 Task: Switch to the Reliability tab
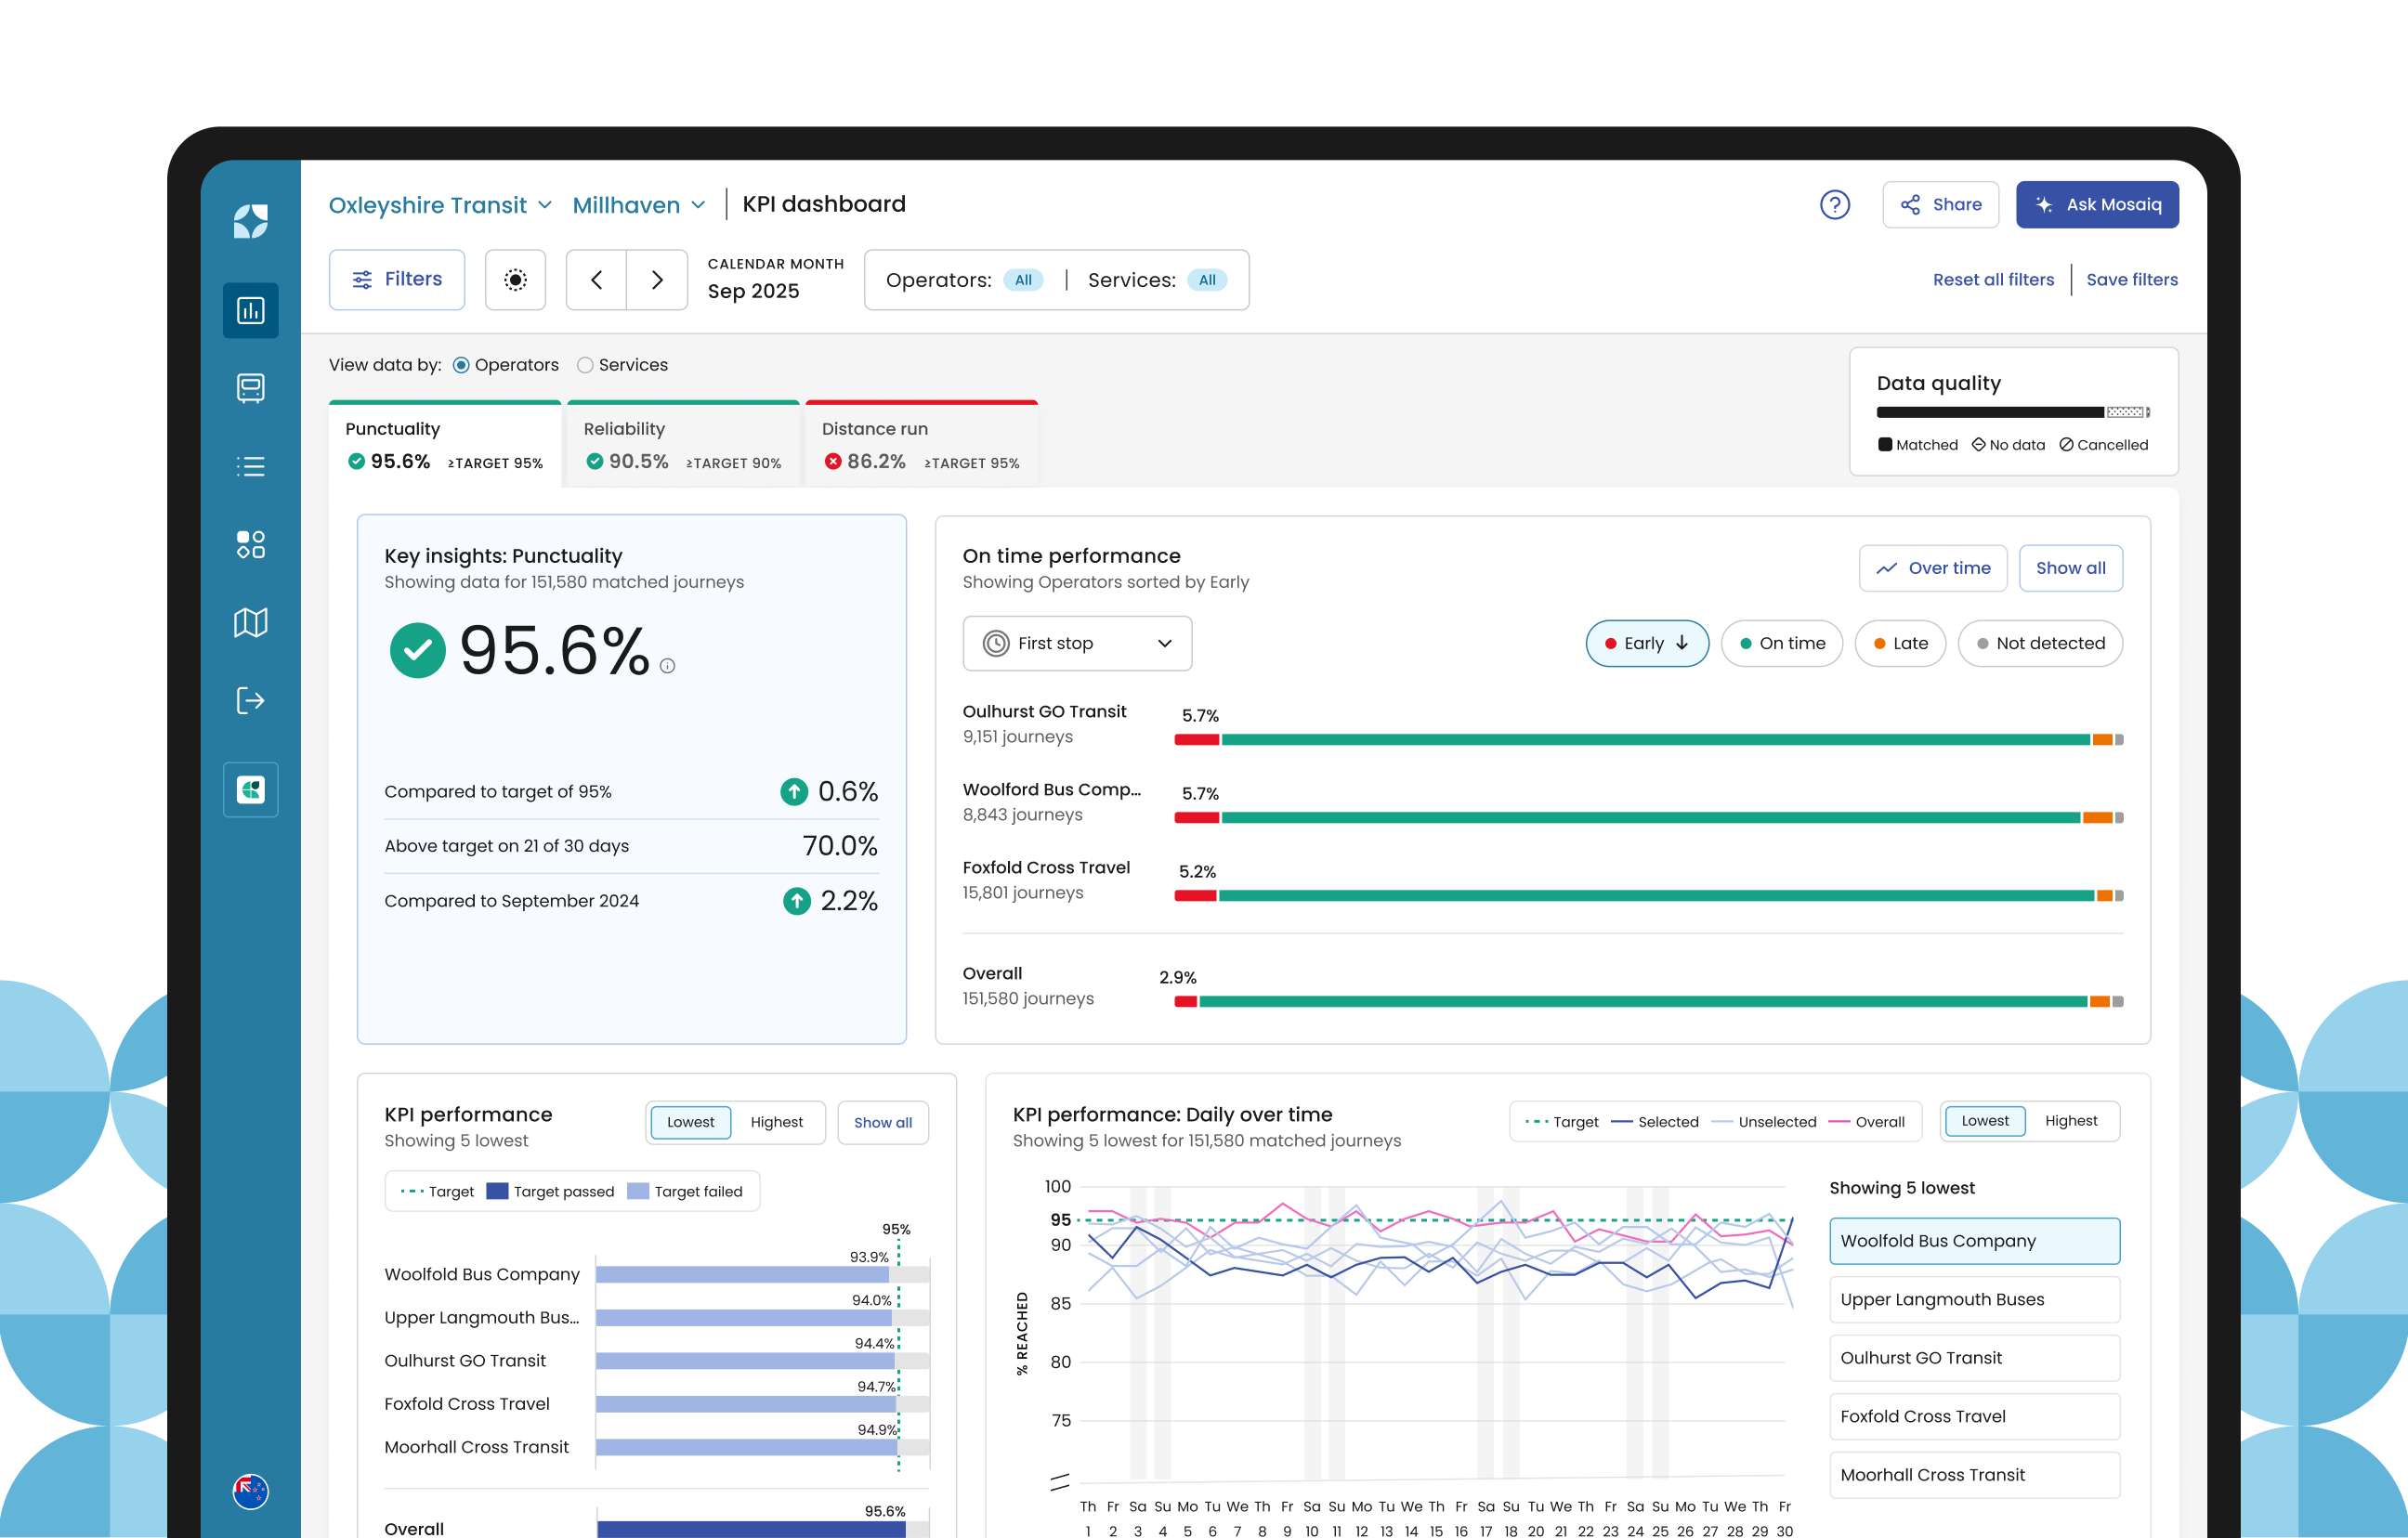pyautogui.click(x=683, y=445)
